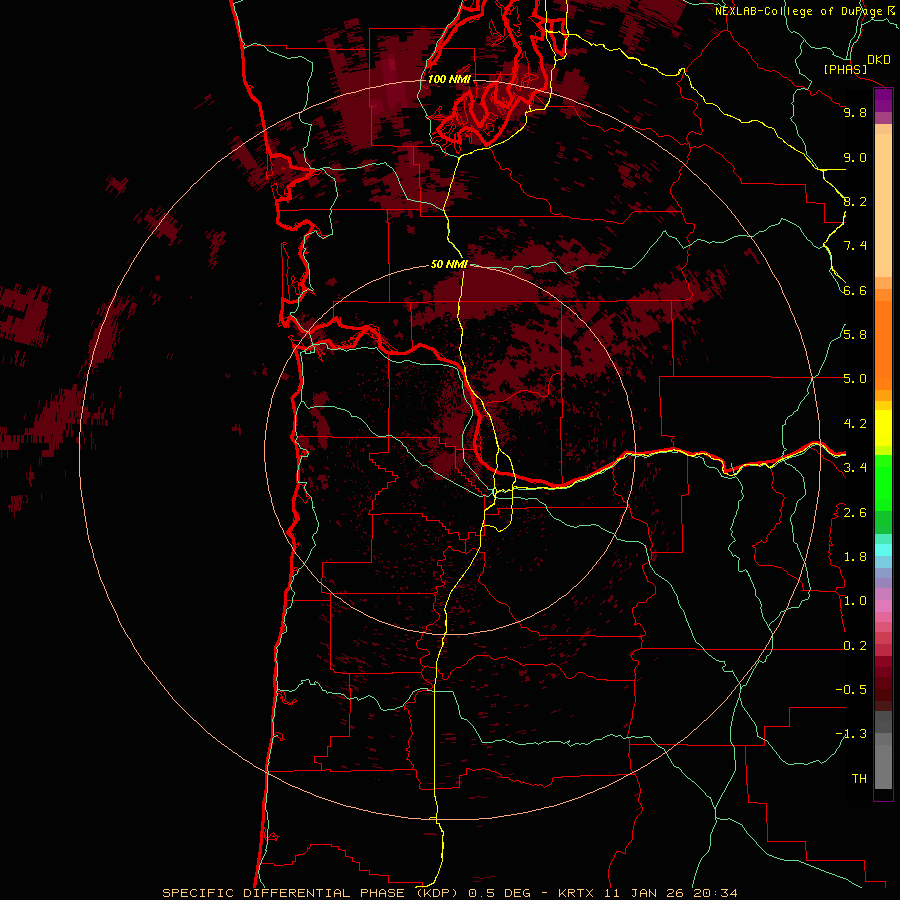Viewport: 900px width, 900px height.
Task: Click the 4.2 value on the color scale
Action: point(855,424)
